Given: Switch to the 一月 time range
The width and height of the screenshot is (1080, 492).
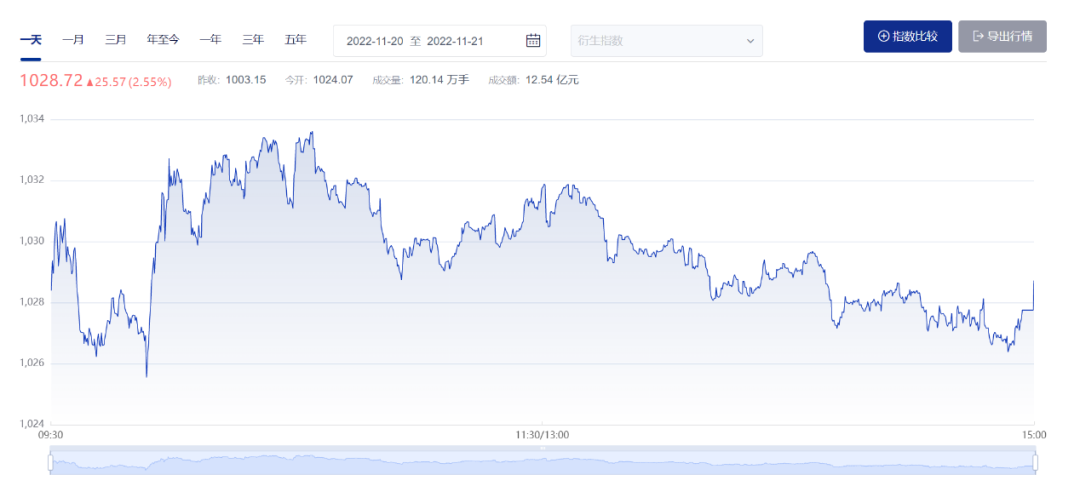Looking at the screenshot, I should click(x=73, y=39).
